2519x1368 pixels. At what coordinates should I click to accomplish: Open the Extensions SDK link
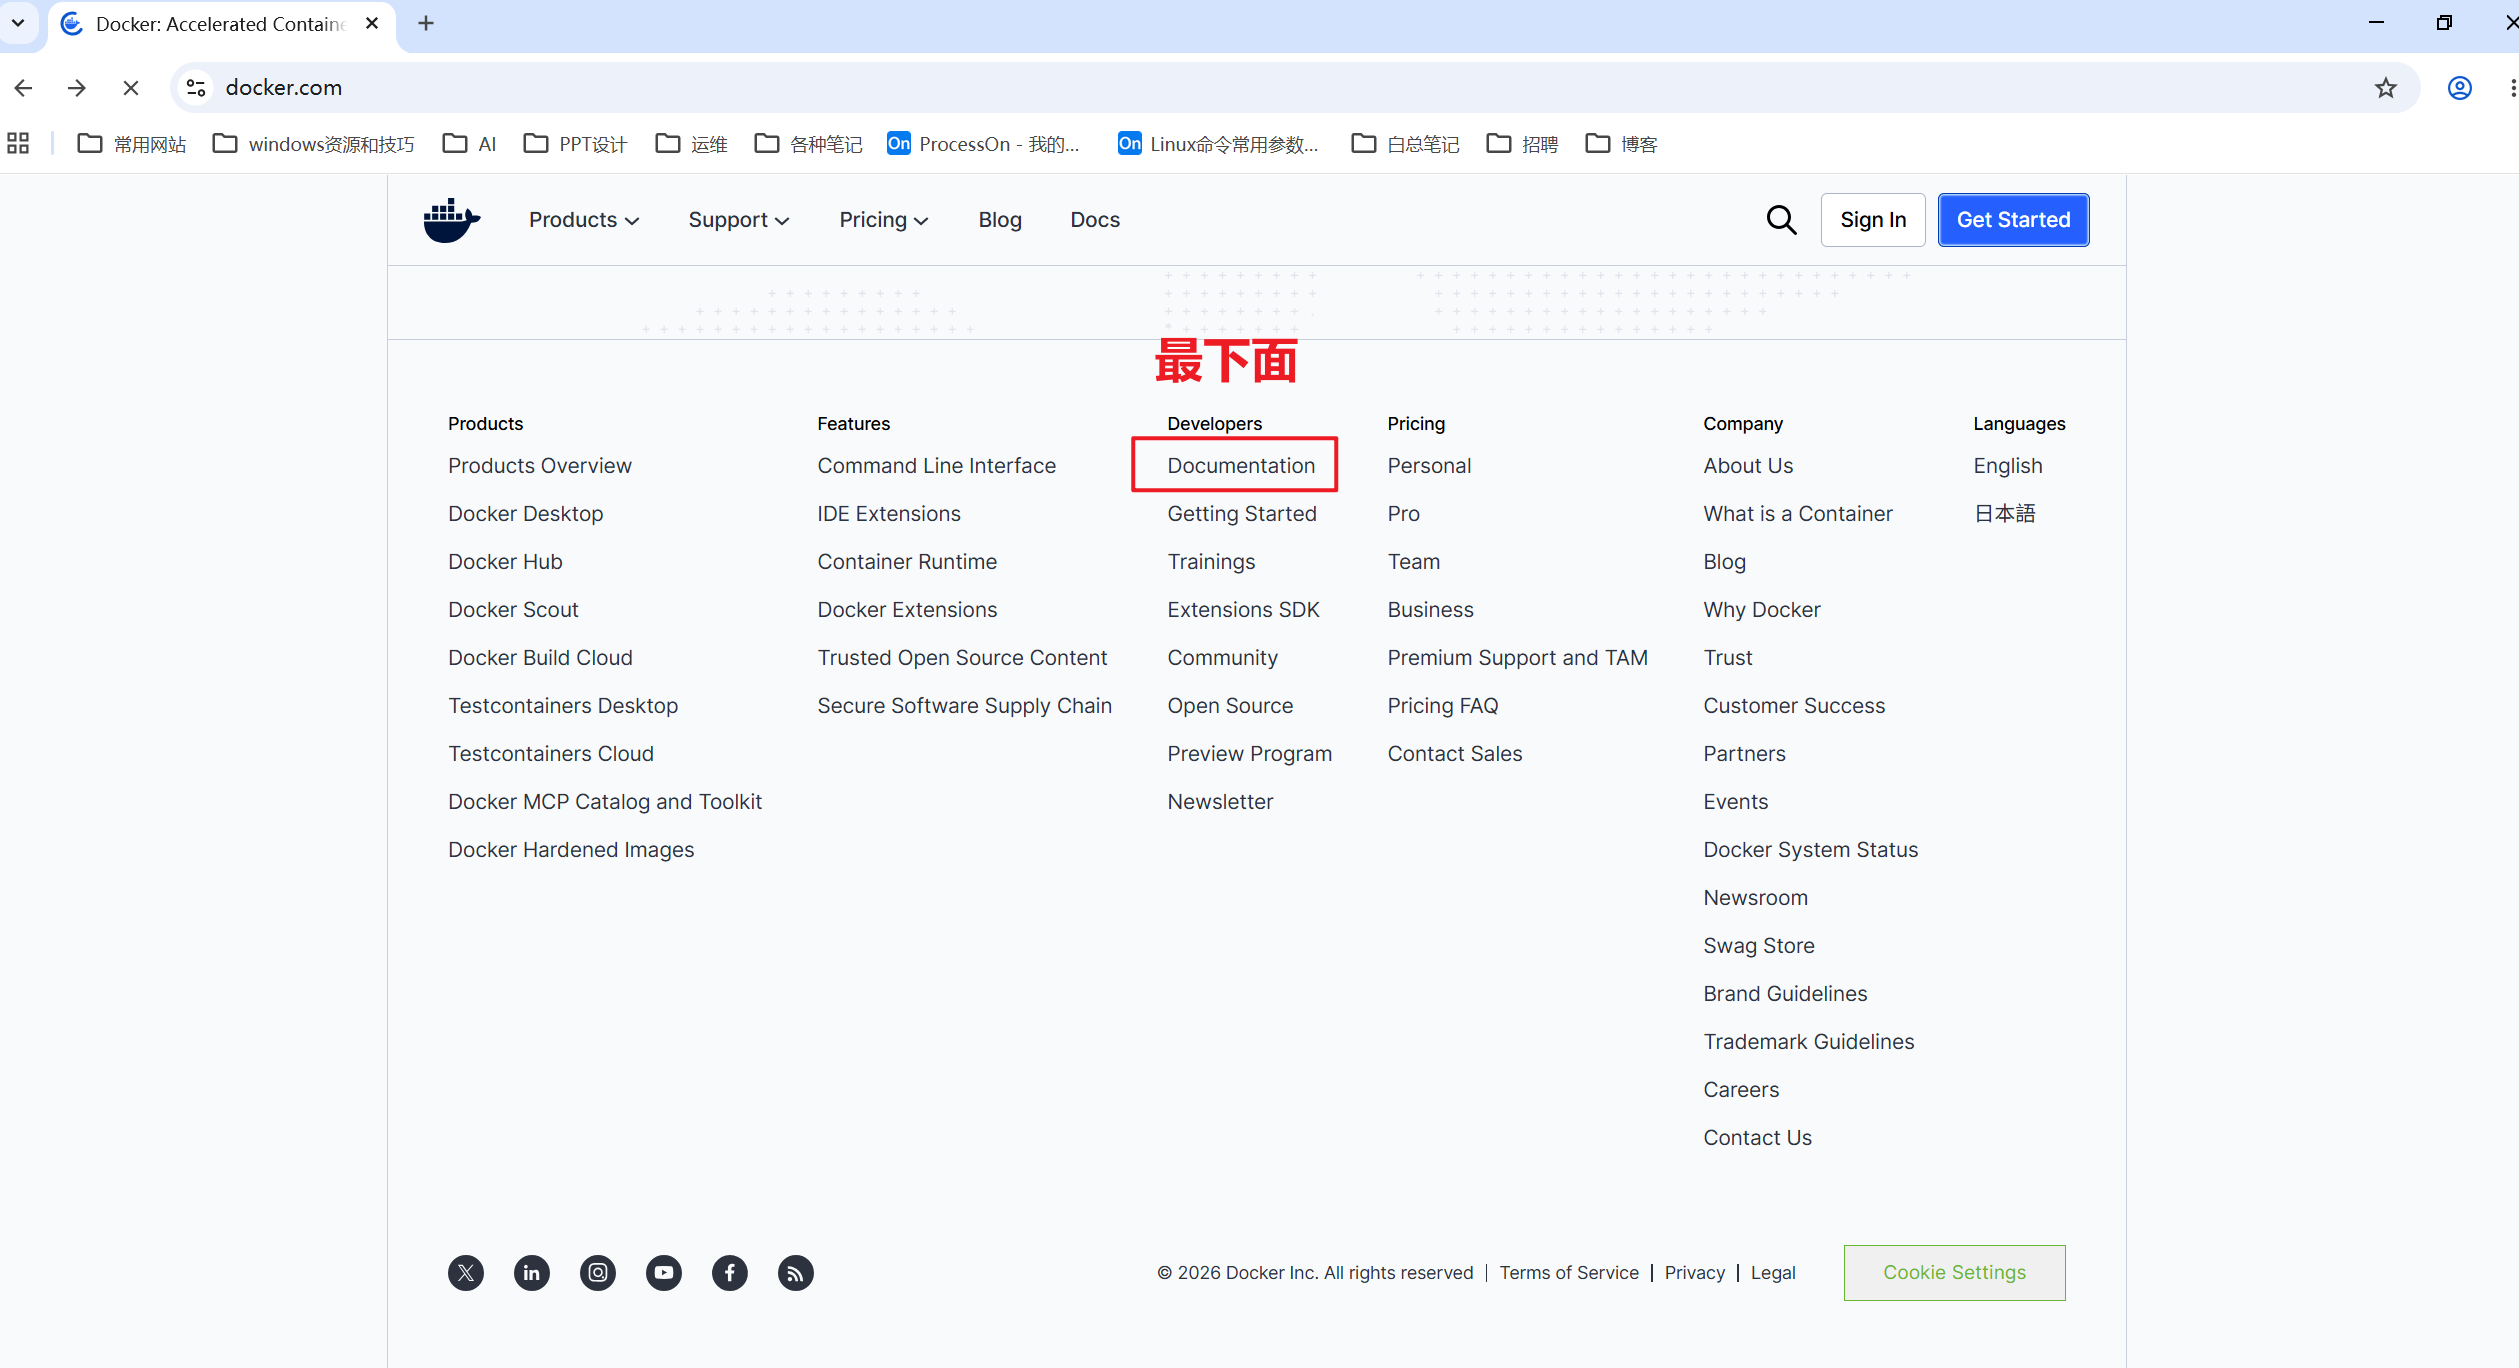coord(1243,610)
